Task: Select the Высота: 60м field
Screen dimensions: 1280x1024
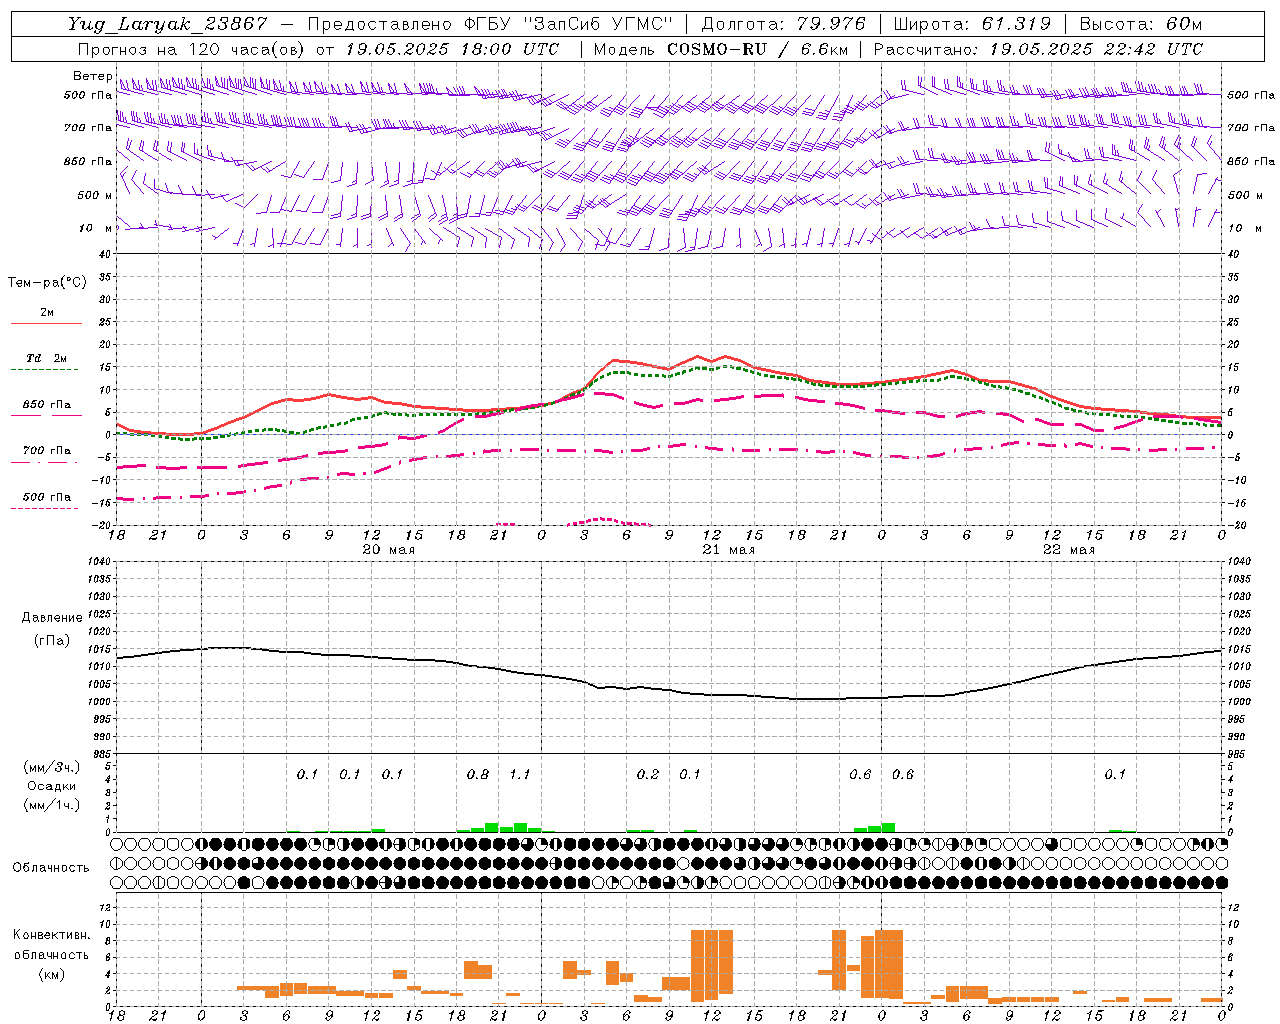Action: pos(1141,24)
